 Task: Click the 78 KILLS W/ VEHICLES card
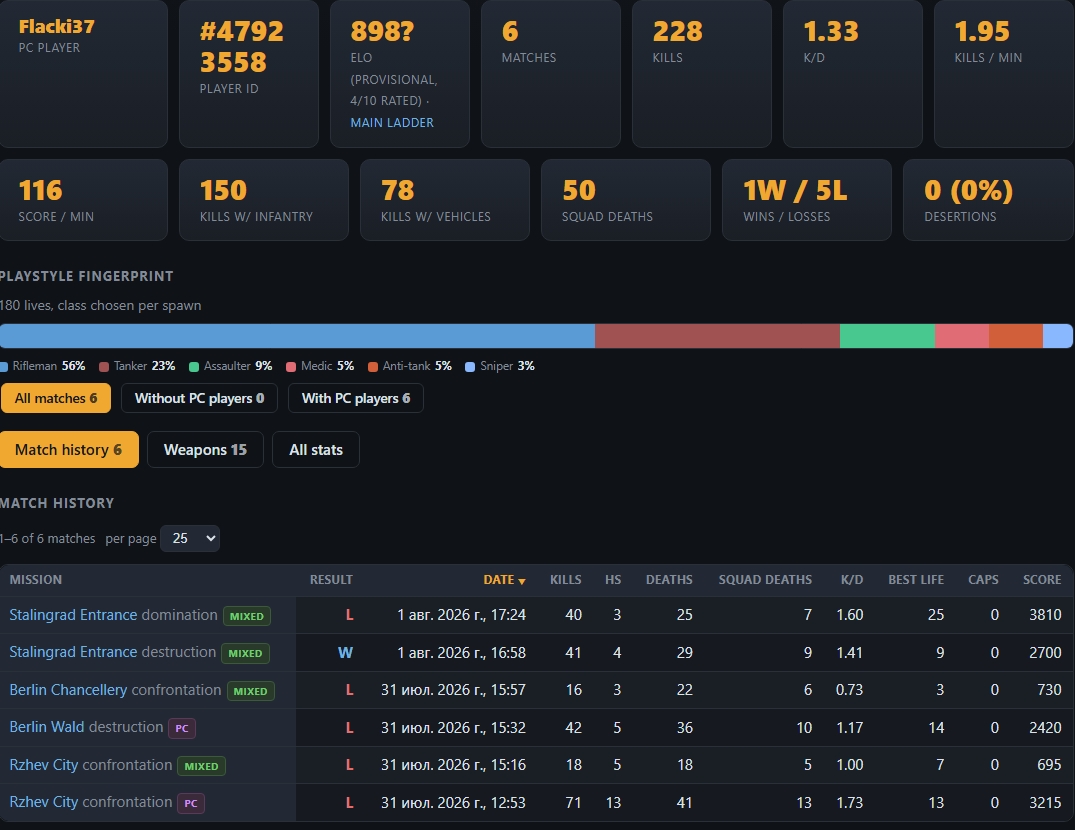(445, 200)
